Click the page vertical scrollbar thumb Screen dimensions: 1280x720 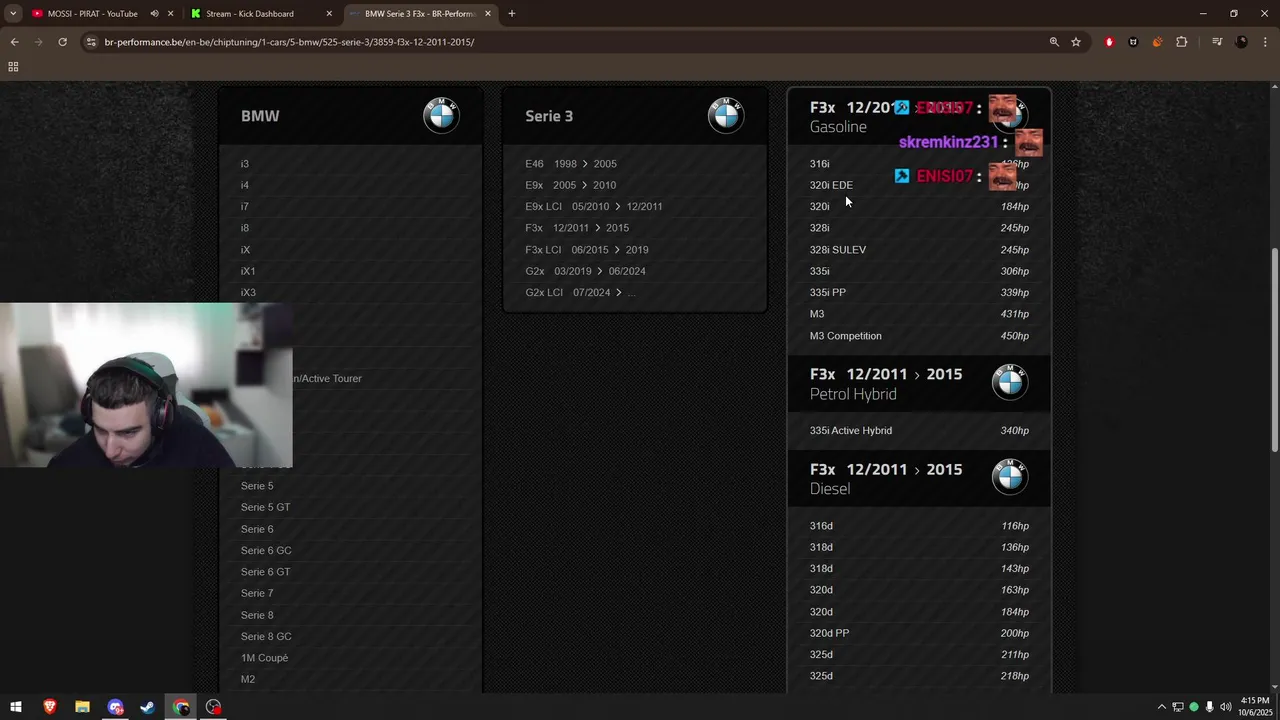(1274, 350)
